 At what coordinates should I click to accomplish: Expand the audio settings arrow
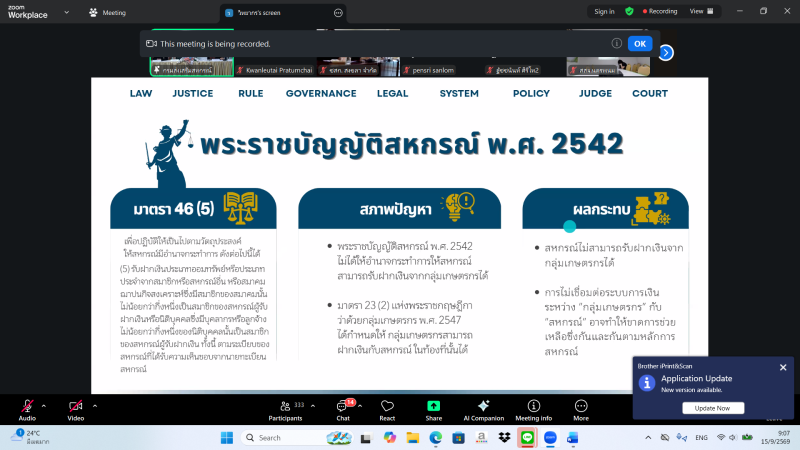pos(44,406)
